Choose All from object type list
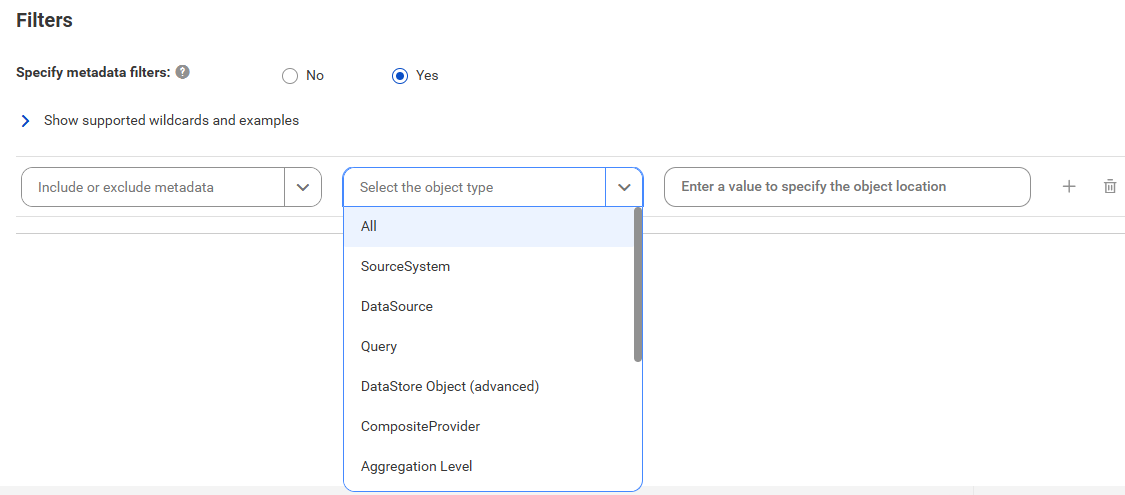1125x495 pixels. 489,227
